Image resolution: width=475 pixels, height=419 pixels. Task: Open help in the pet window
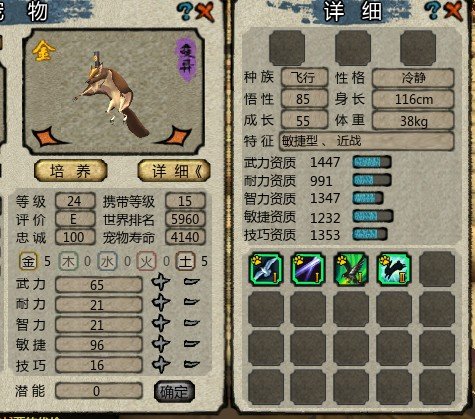(x=184, y=11)
